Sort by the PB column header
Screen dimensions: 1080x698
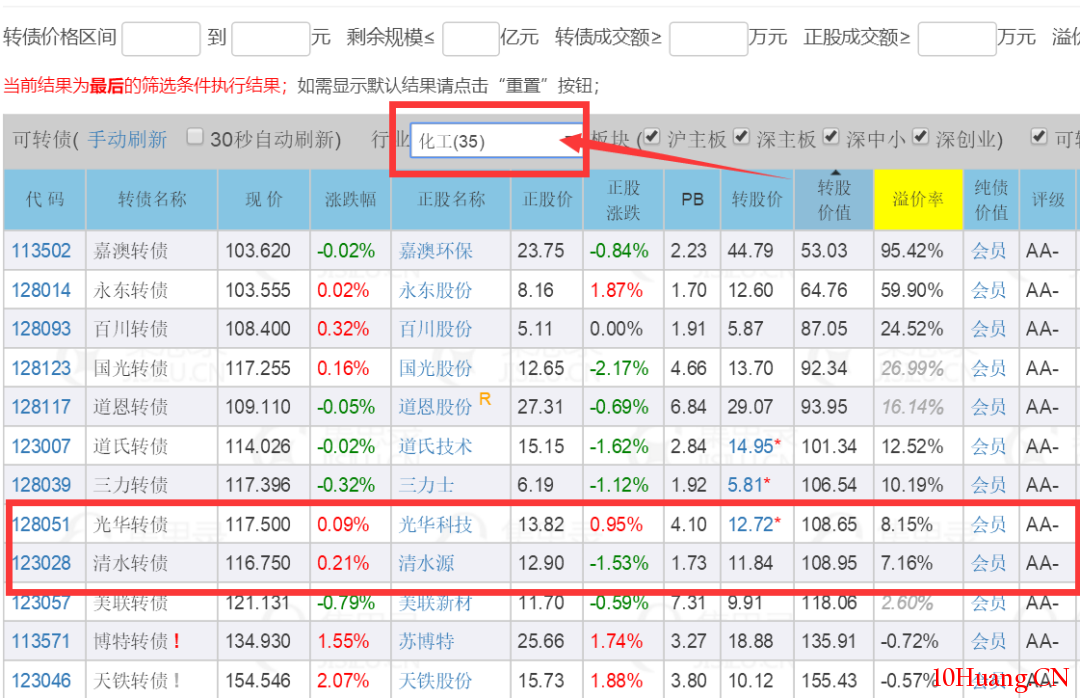pyautogui.click(x=692, y=200)
